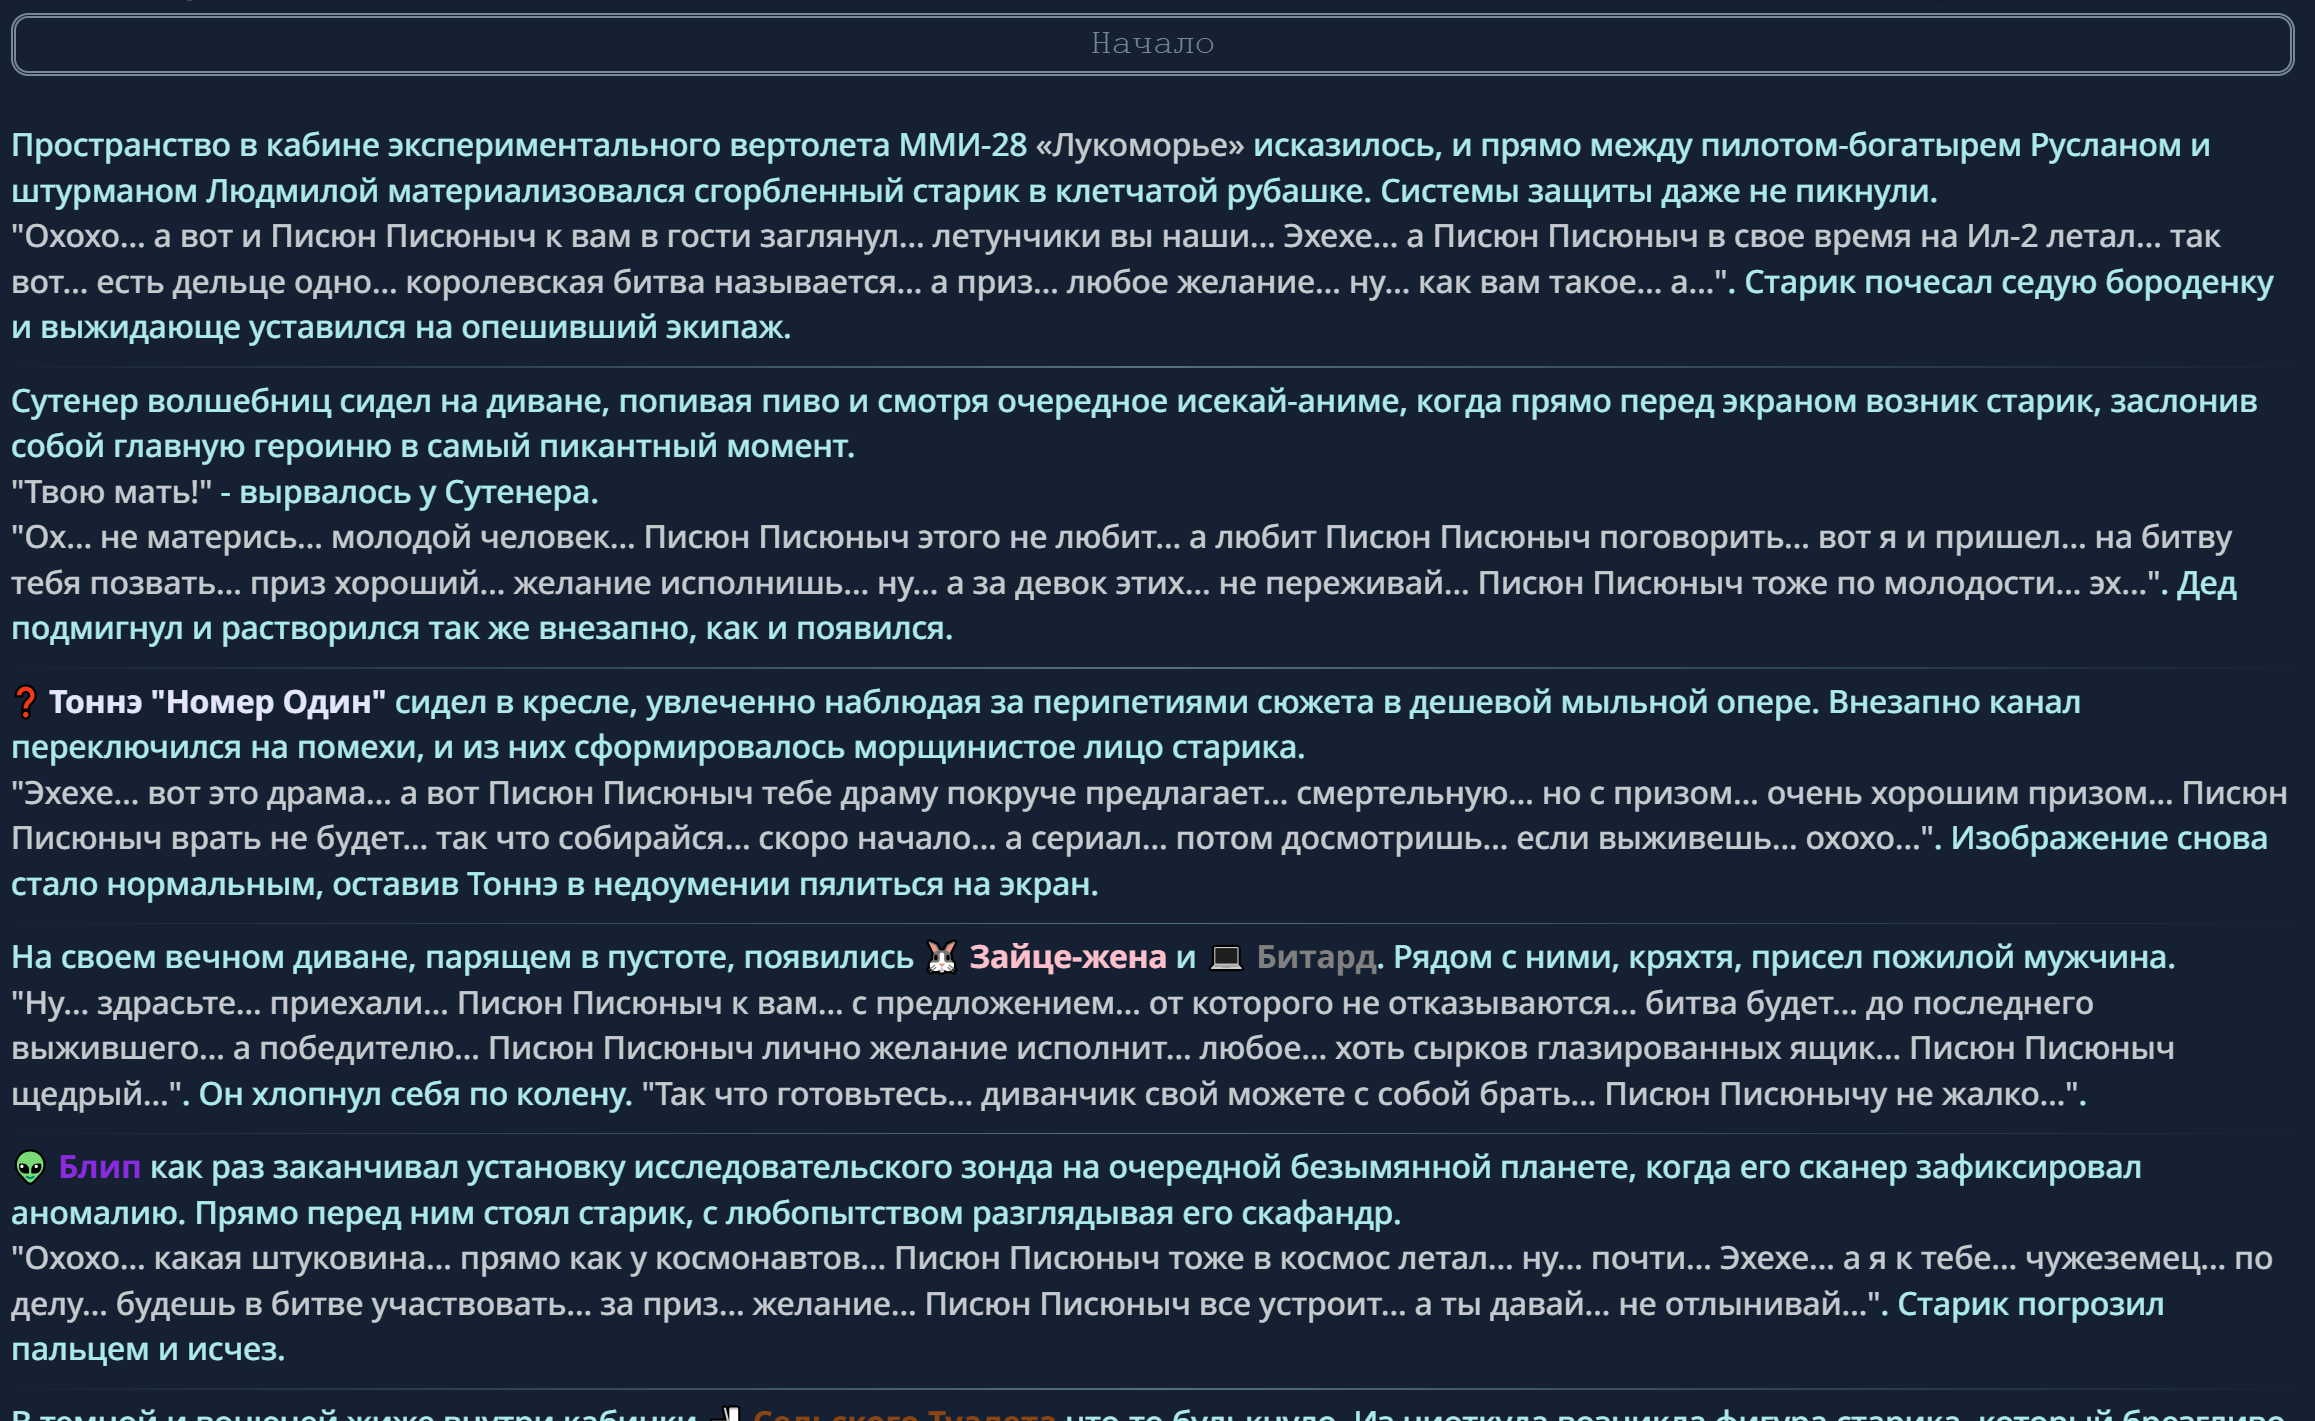Screen dimensions: 2315x1421
Task: Click the "Твою мать!" quote line
Action: pyautogui.click(x=111, y=492)
